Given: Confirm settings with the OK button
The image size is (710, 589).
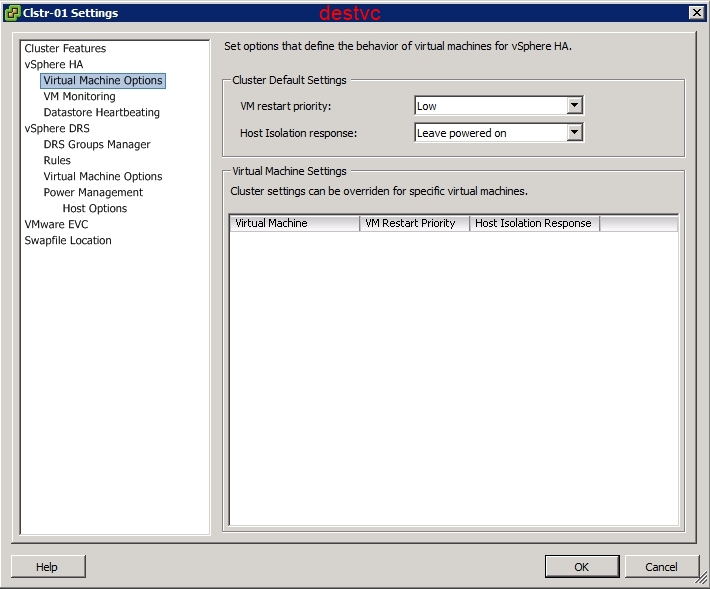Looking at the screenshot, I should tap(582, 567).
